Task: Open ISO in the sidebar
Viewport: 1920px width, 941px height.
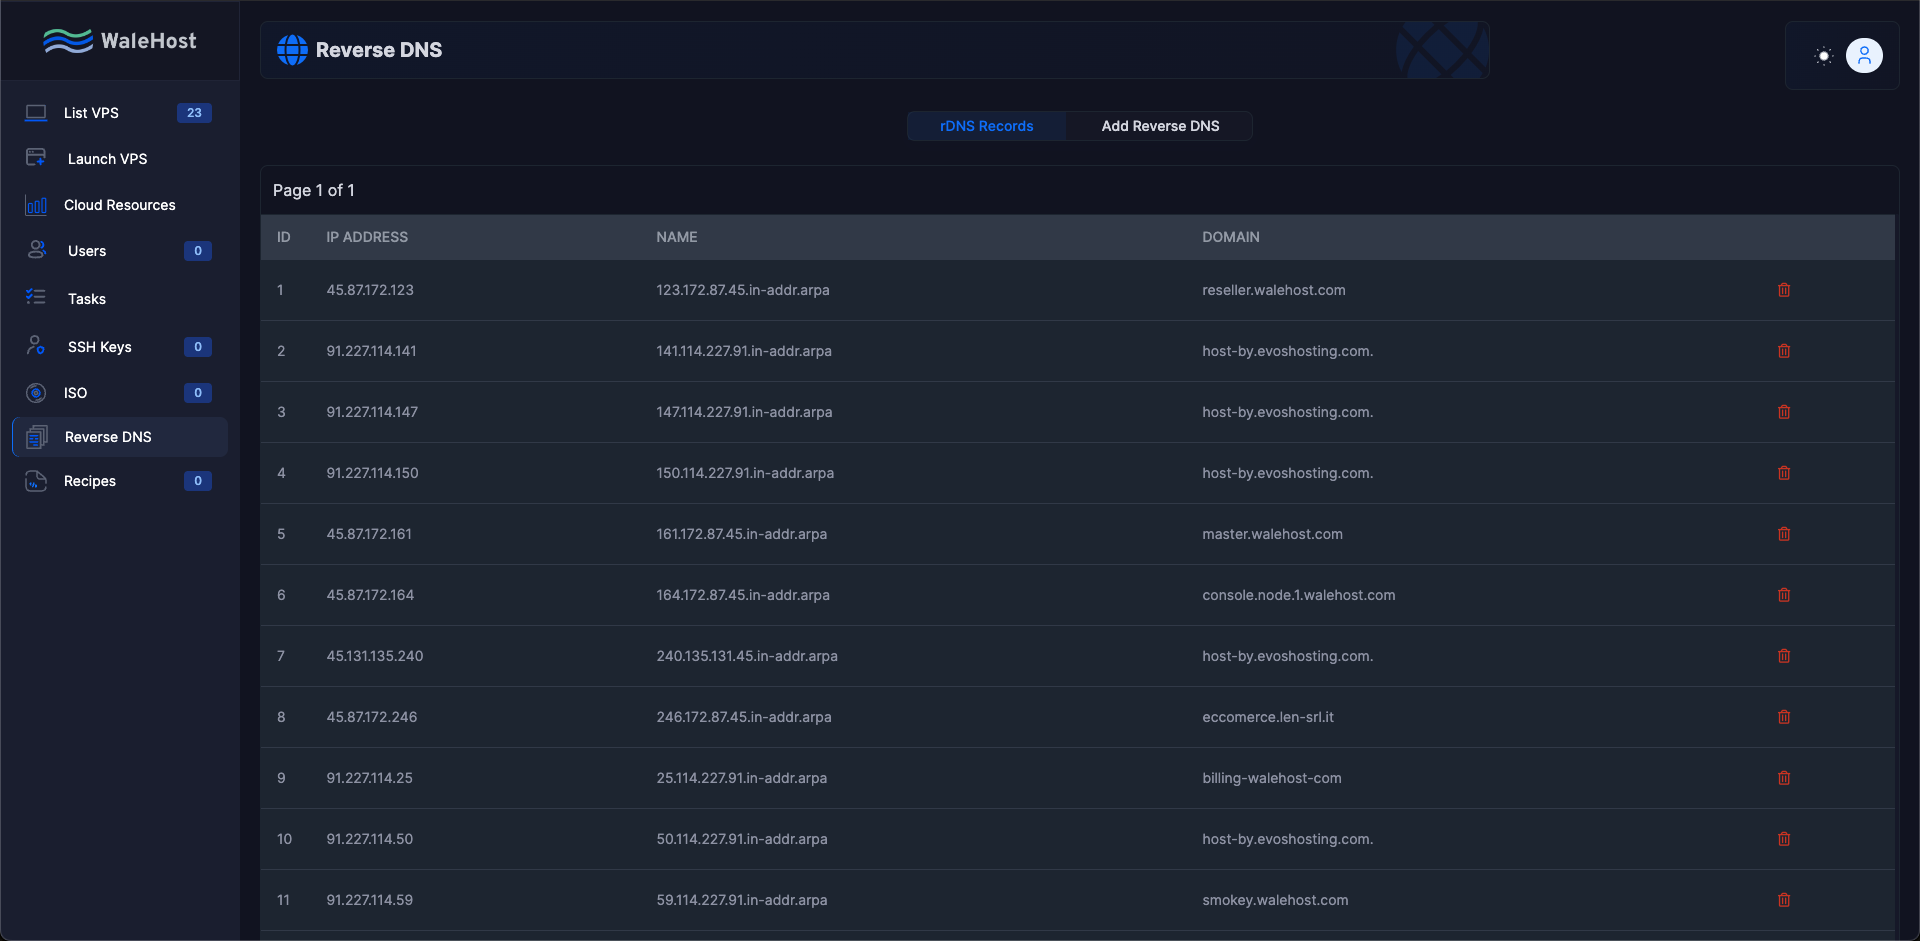Action: coord(120,393)
